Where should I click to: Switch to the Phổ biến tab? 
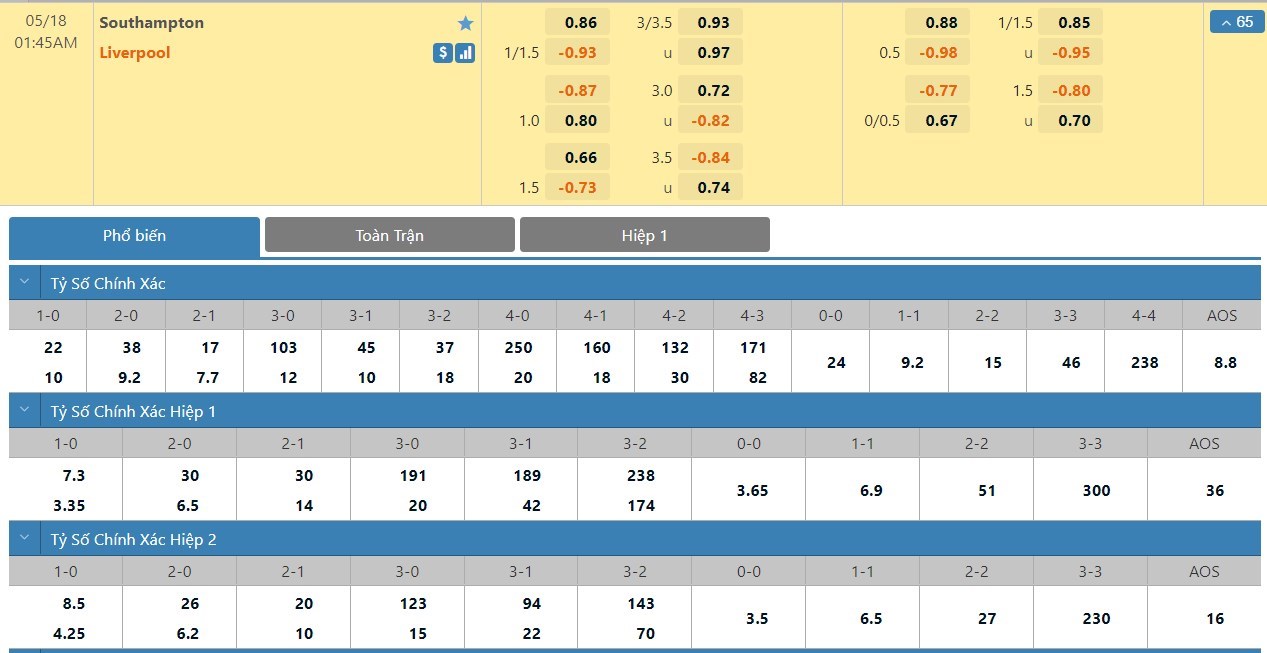pos(134,236)
